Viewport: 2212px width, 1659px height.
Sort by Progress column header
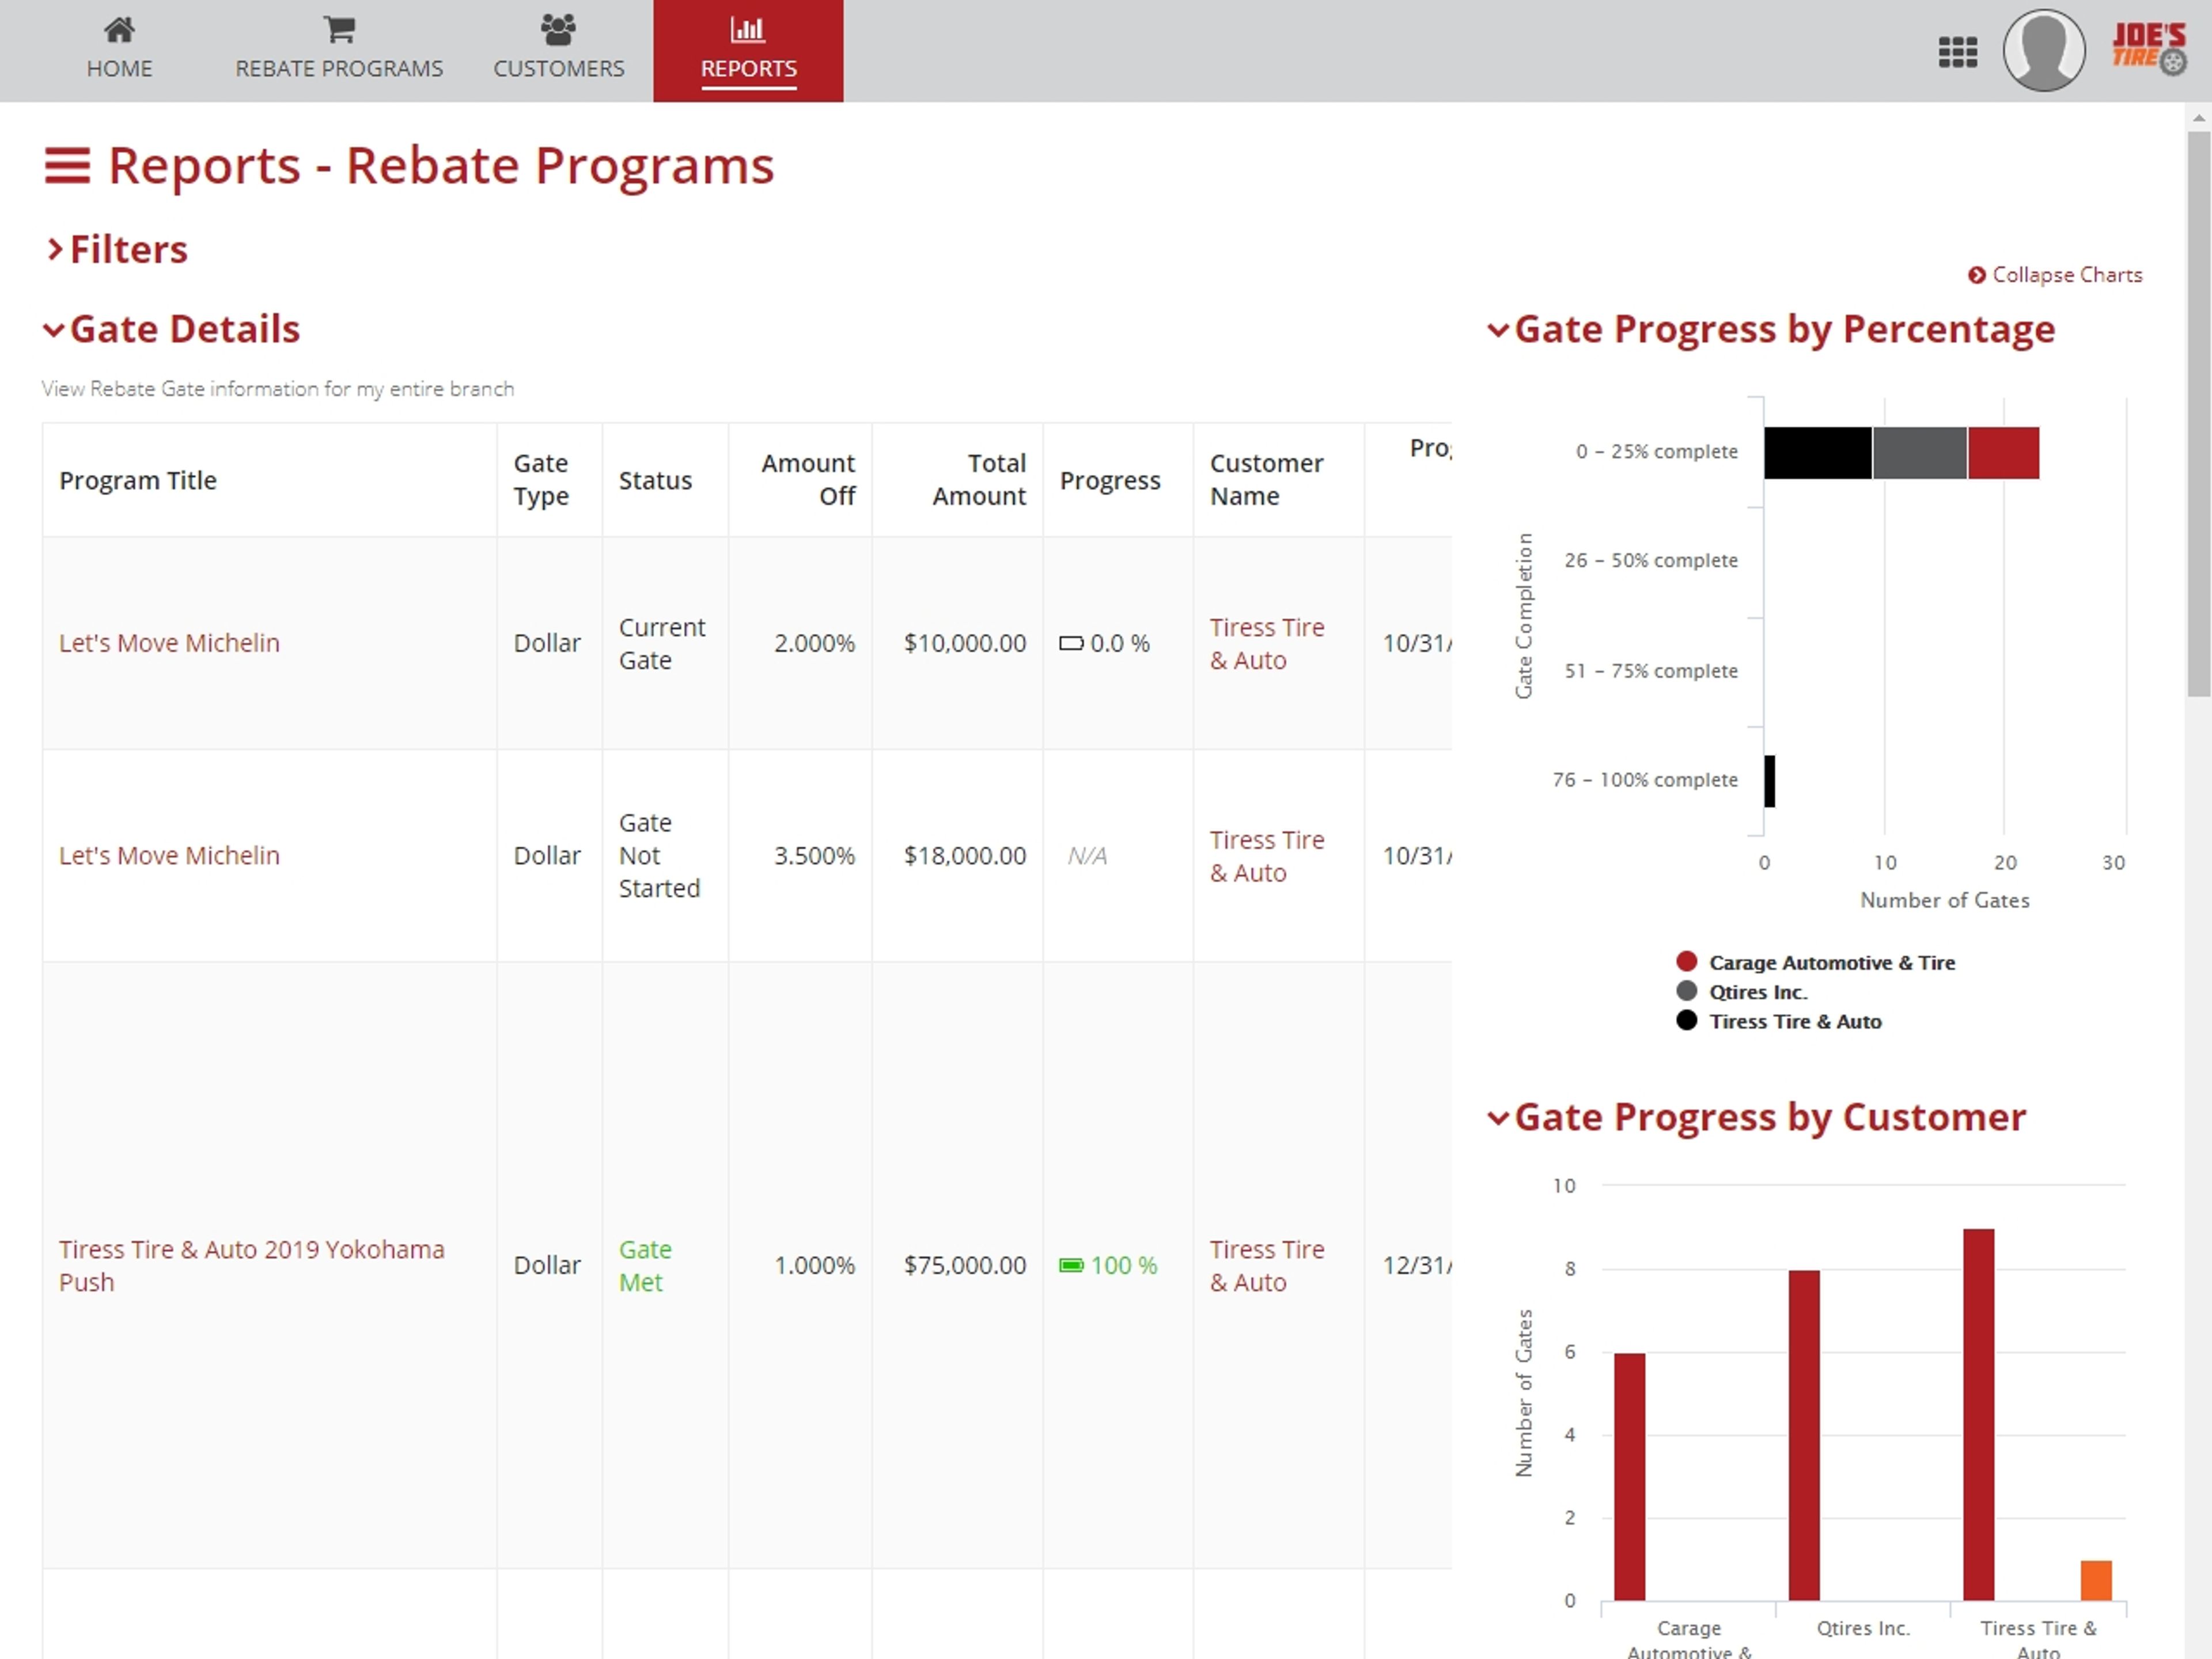tap(1118, 480)
